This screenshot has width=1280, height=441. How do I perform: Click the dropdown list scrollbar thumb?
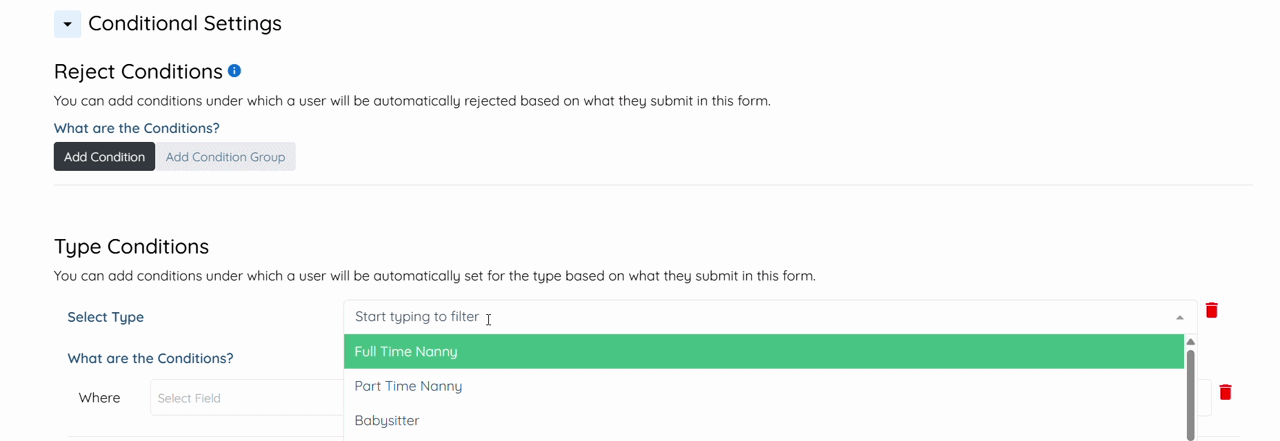[1190, 395]
